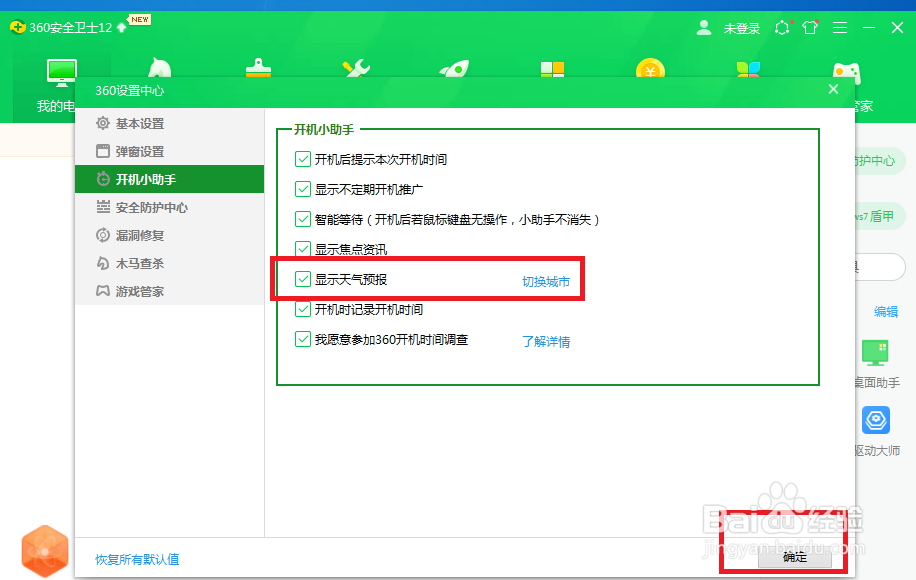The height and width of the screenshot is (580, 916).
Task: Select 游戏管家 in sidebar
Action: coord(169,291)
